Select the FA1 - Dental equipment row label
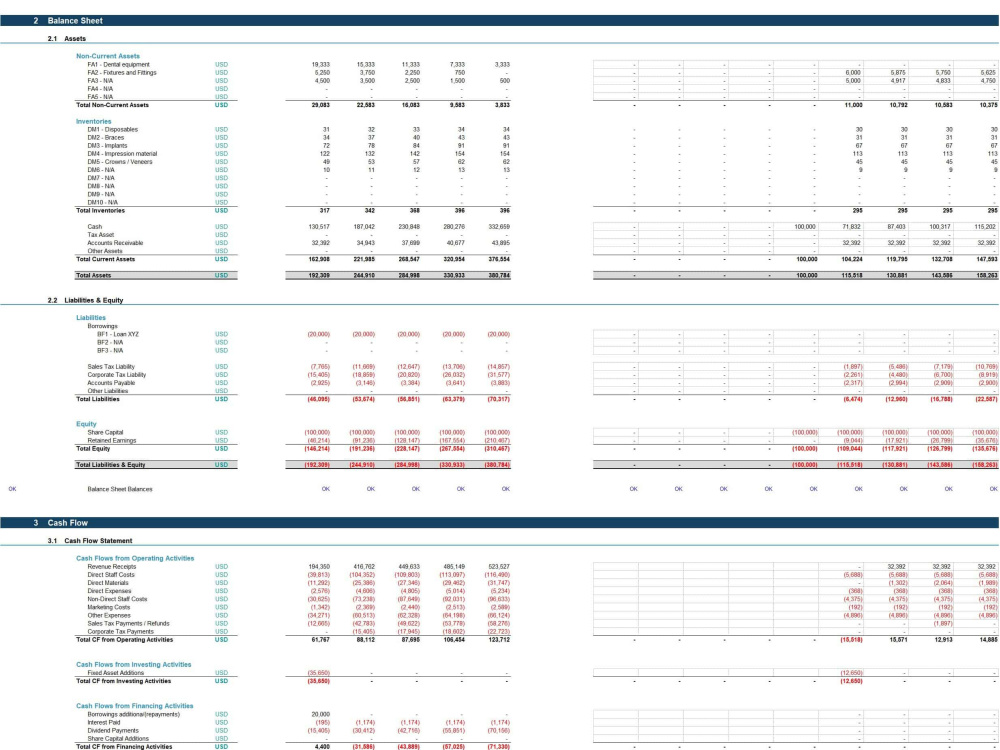The width and height of the screenshot is (1000, 750). tap(119, 64)
